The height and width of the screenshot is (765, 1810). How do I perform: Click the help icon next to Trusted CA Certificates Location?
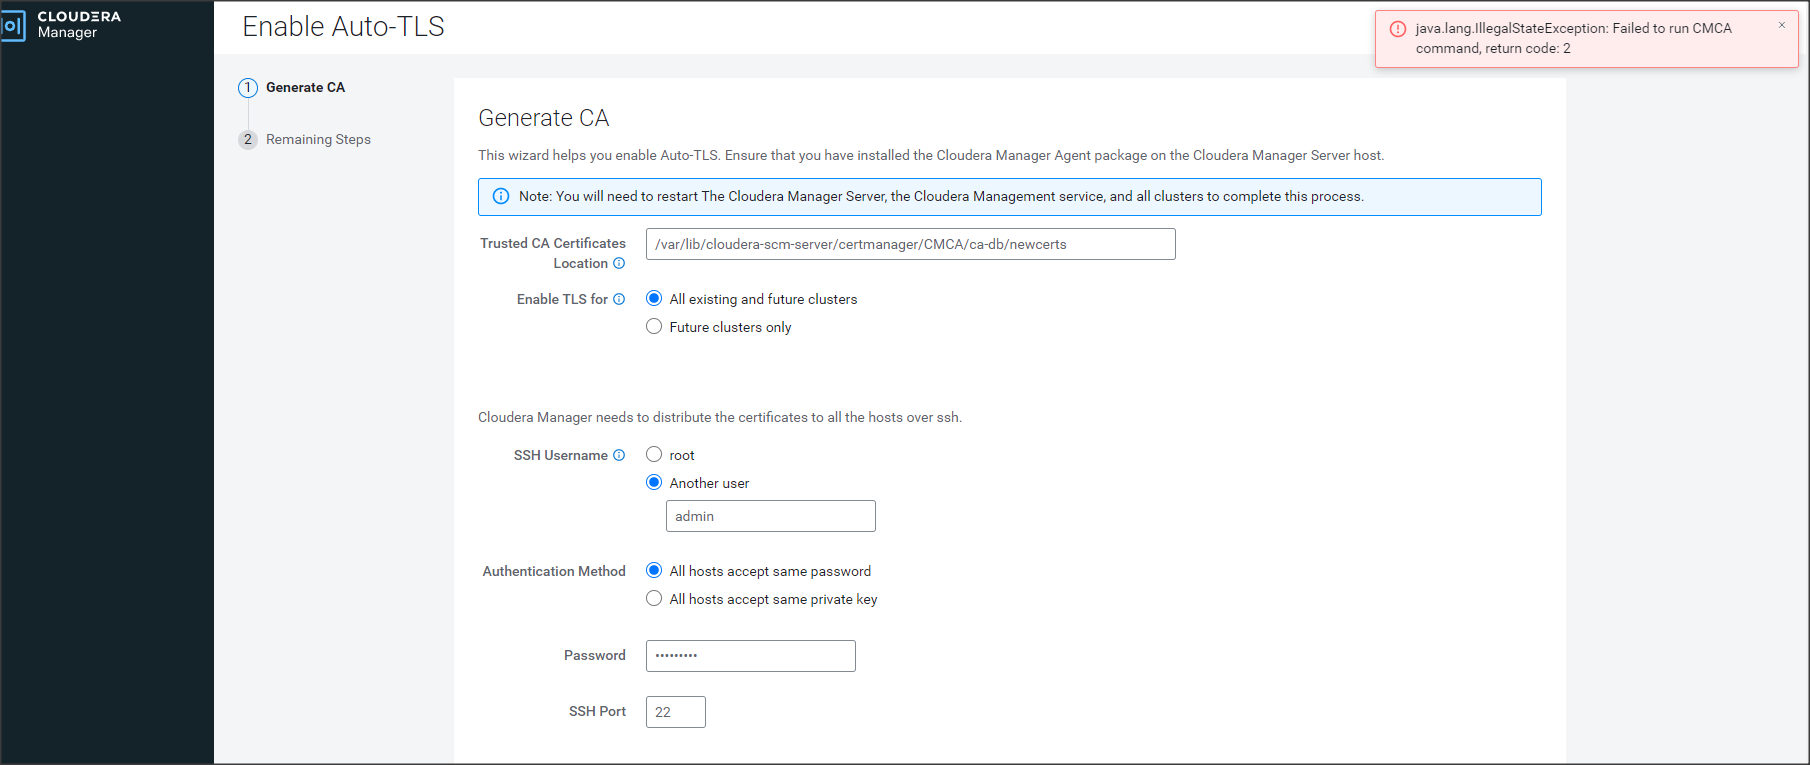coord(619,263)
